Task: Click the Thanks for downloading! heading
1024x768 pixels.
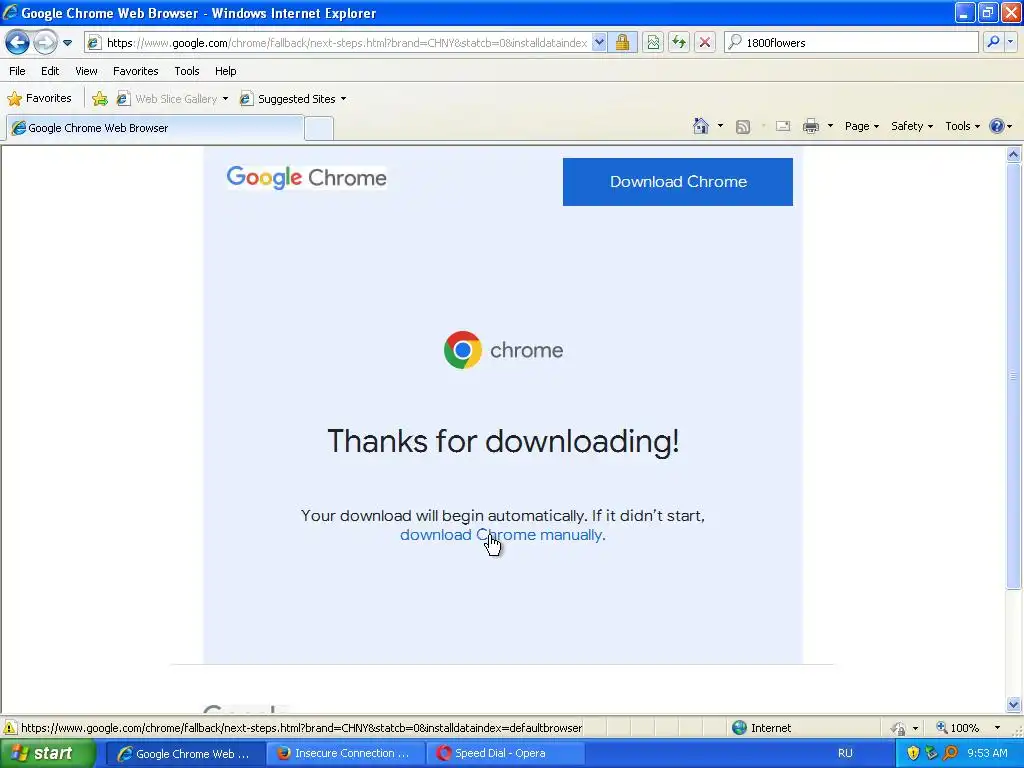Action: coord(503,442)
